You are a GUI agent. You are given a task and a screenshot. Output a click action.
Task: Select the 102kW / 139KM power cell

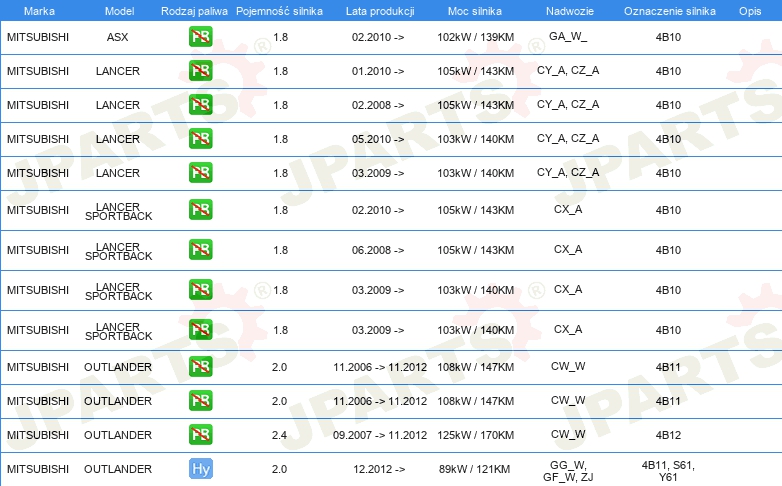476,37
